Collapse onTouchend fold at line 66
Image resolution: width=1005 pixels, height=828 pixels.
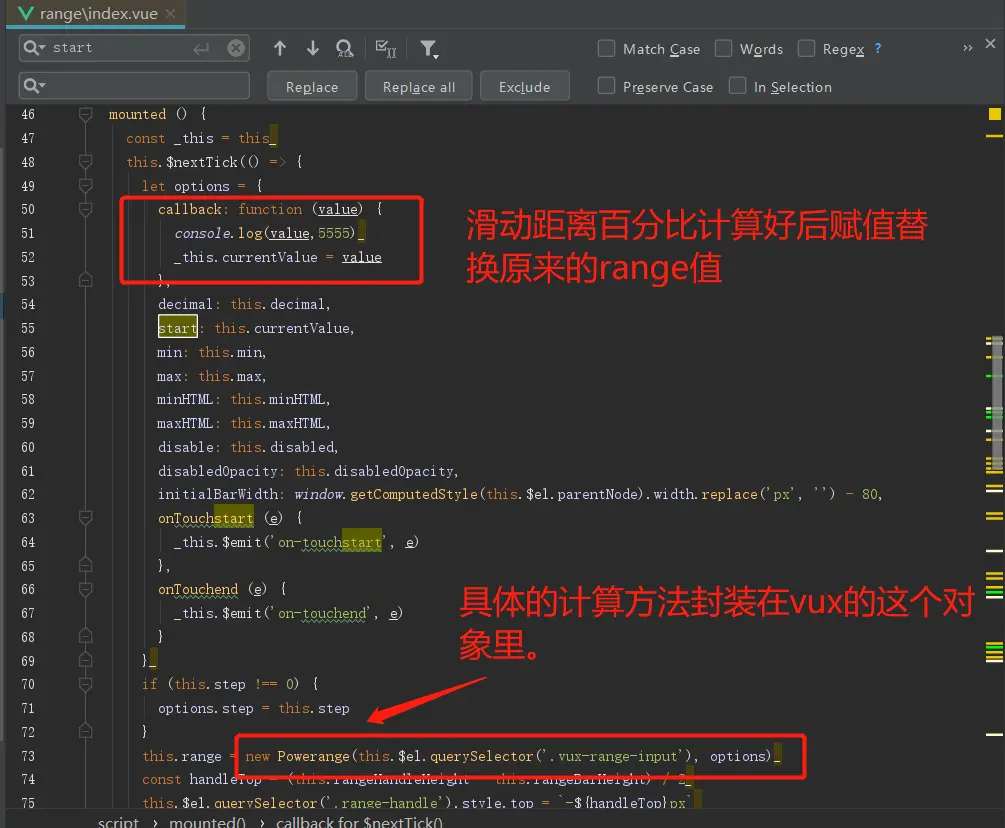85,589
